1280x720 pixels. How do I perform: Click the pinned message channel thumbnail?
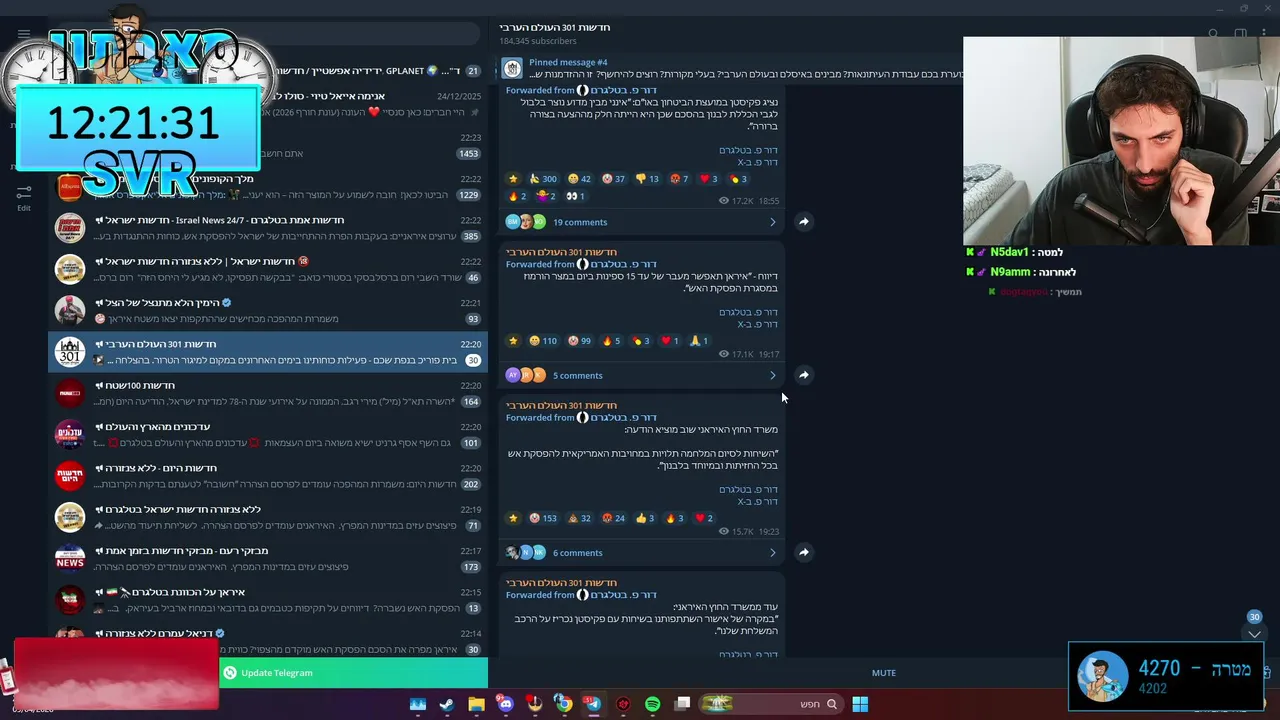tap(512, 68)
